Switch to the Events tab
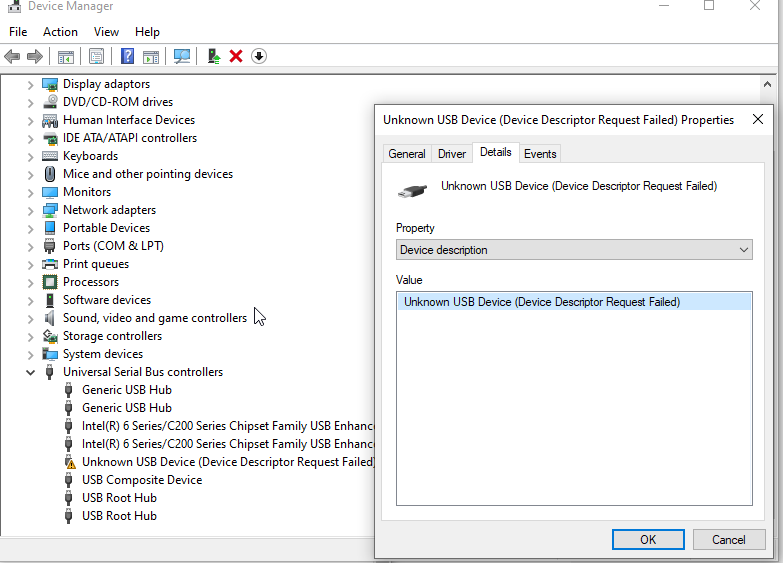Viewport: 783px width, 563px height. [540, 154]
